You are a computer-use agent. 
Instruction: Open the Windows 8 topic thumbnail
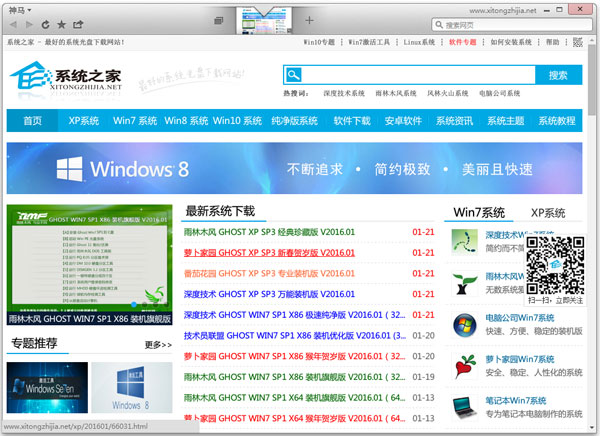pos(132,387)
